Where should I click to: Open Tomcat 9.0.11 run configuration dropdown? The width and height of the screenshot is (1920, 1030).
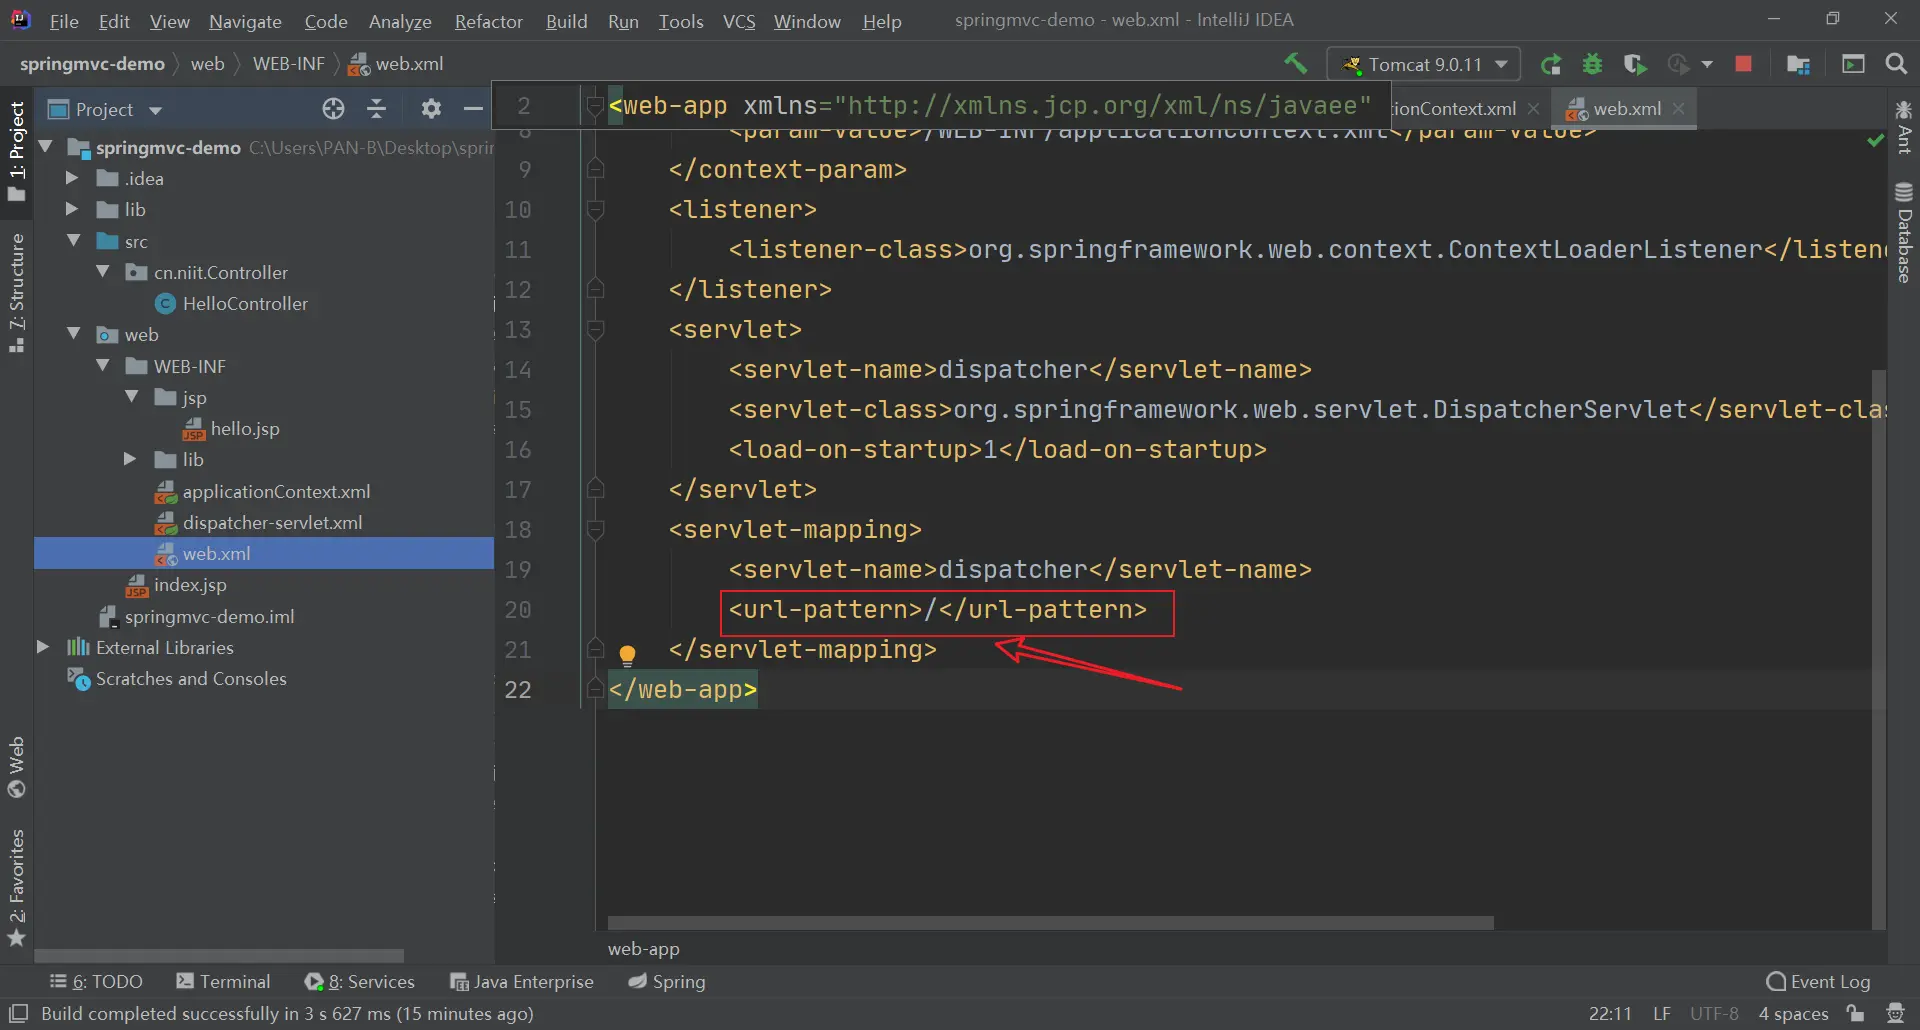tap(1424, 64)
